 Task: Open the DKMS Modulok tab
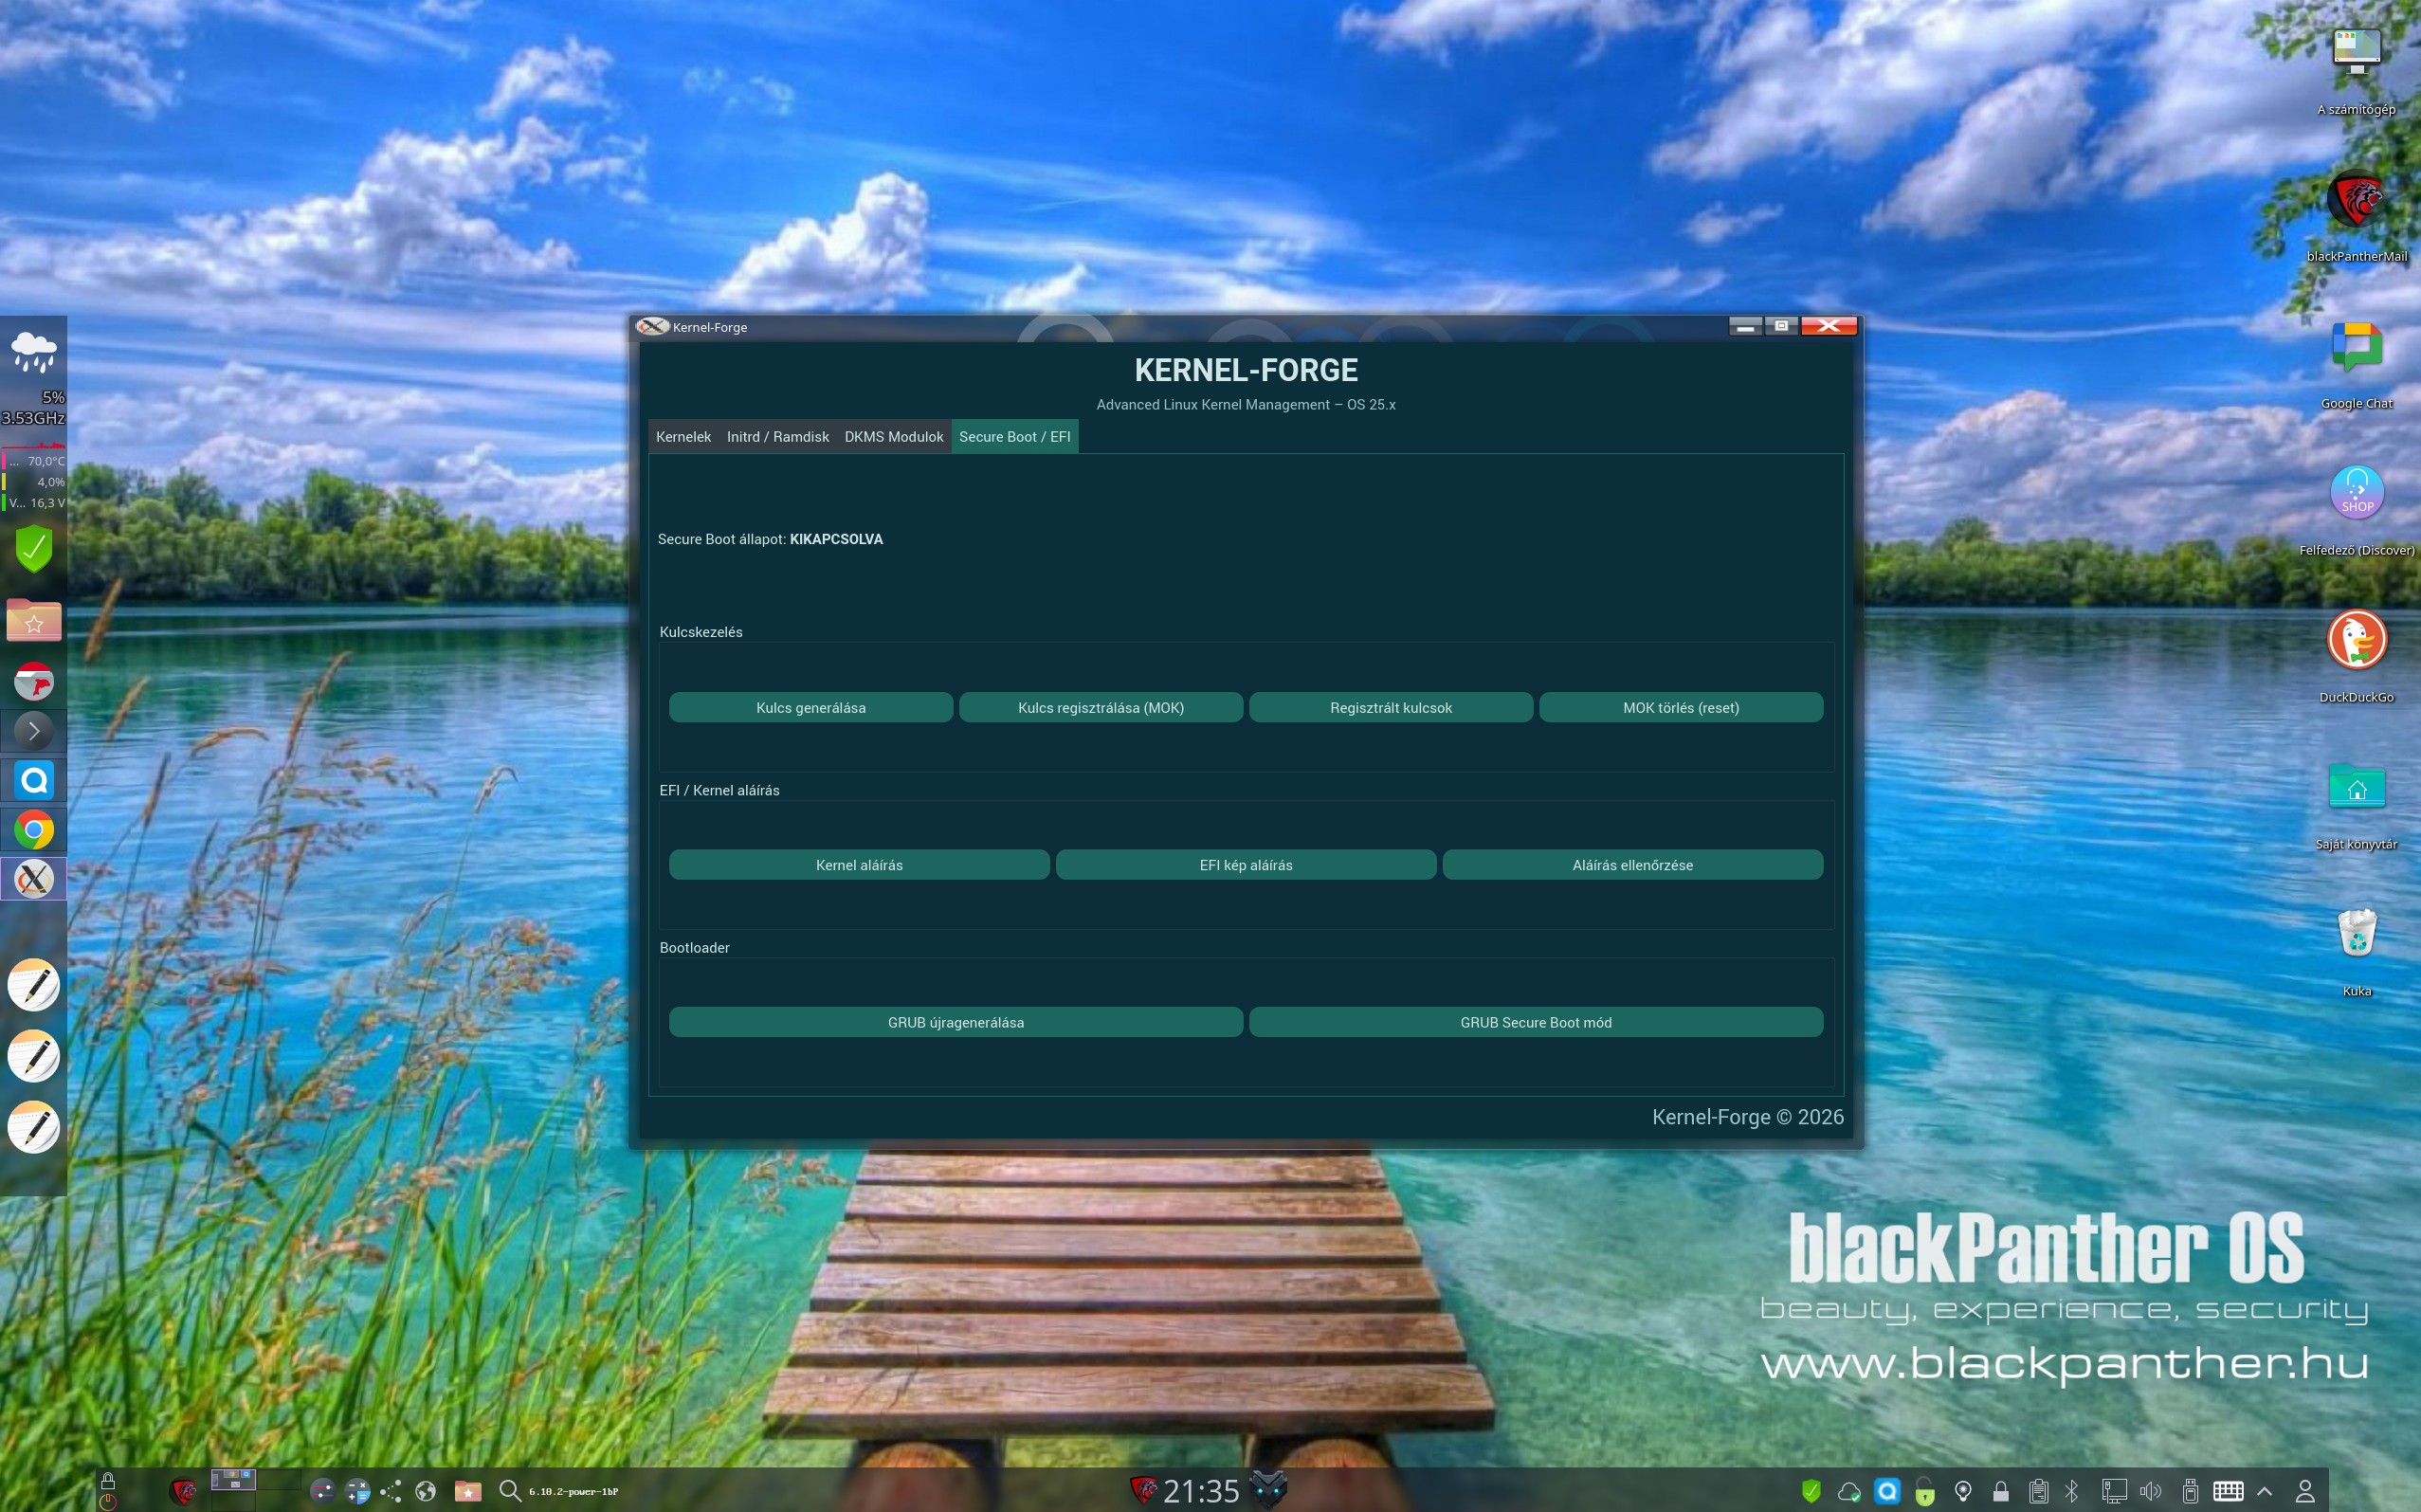(893, 437)
